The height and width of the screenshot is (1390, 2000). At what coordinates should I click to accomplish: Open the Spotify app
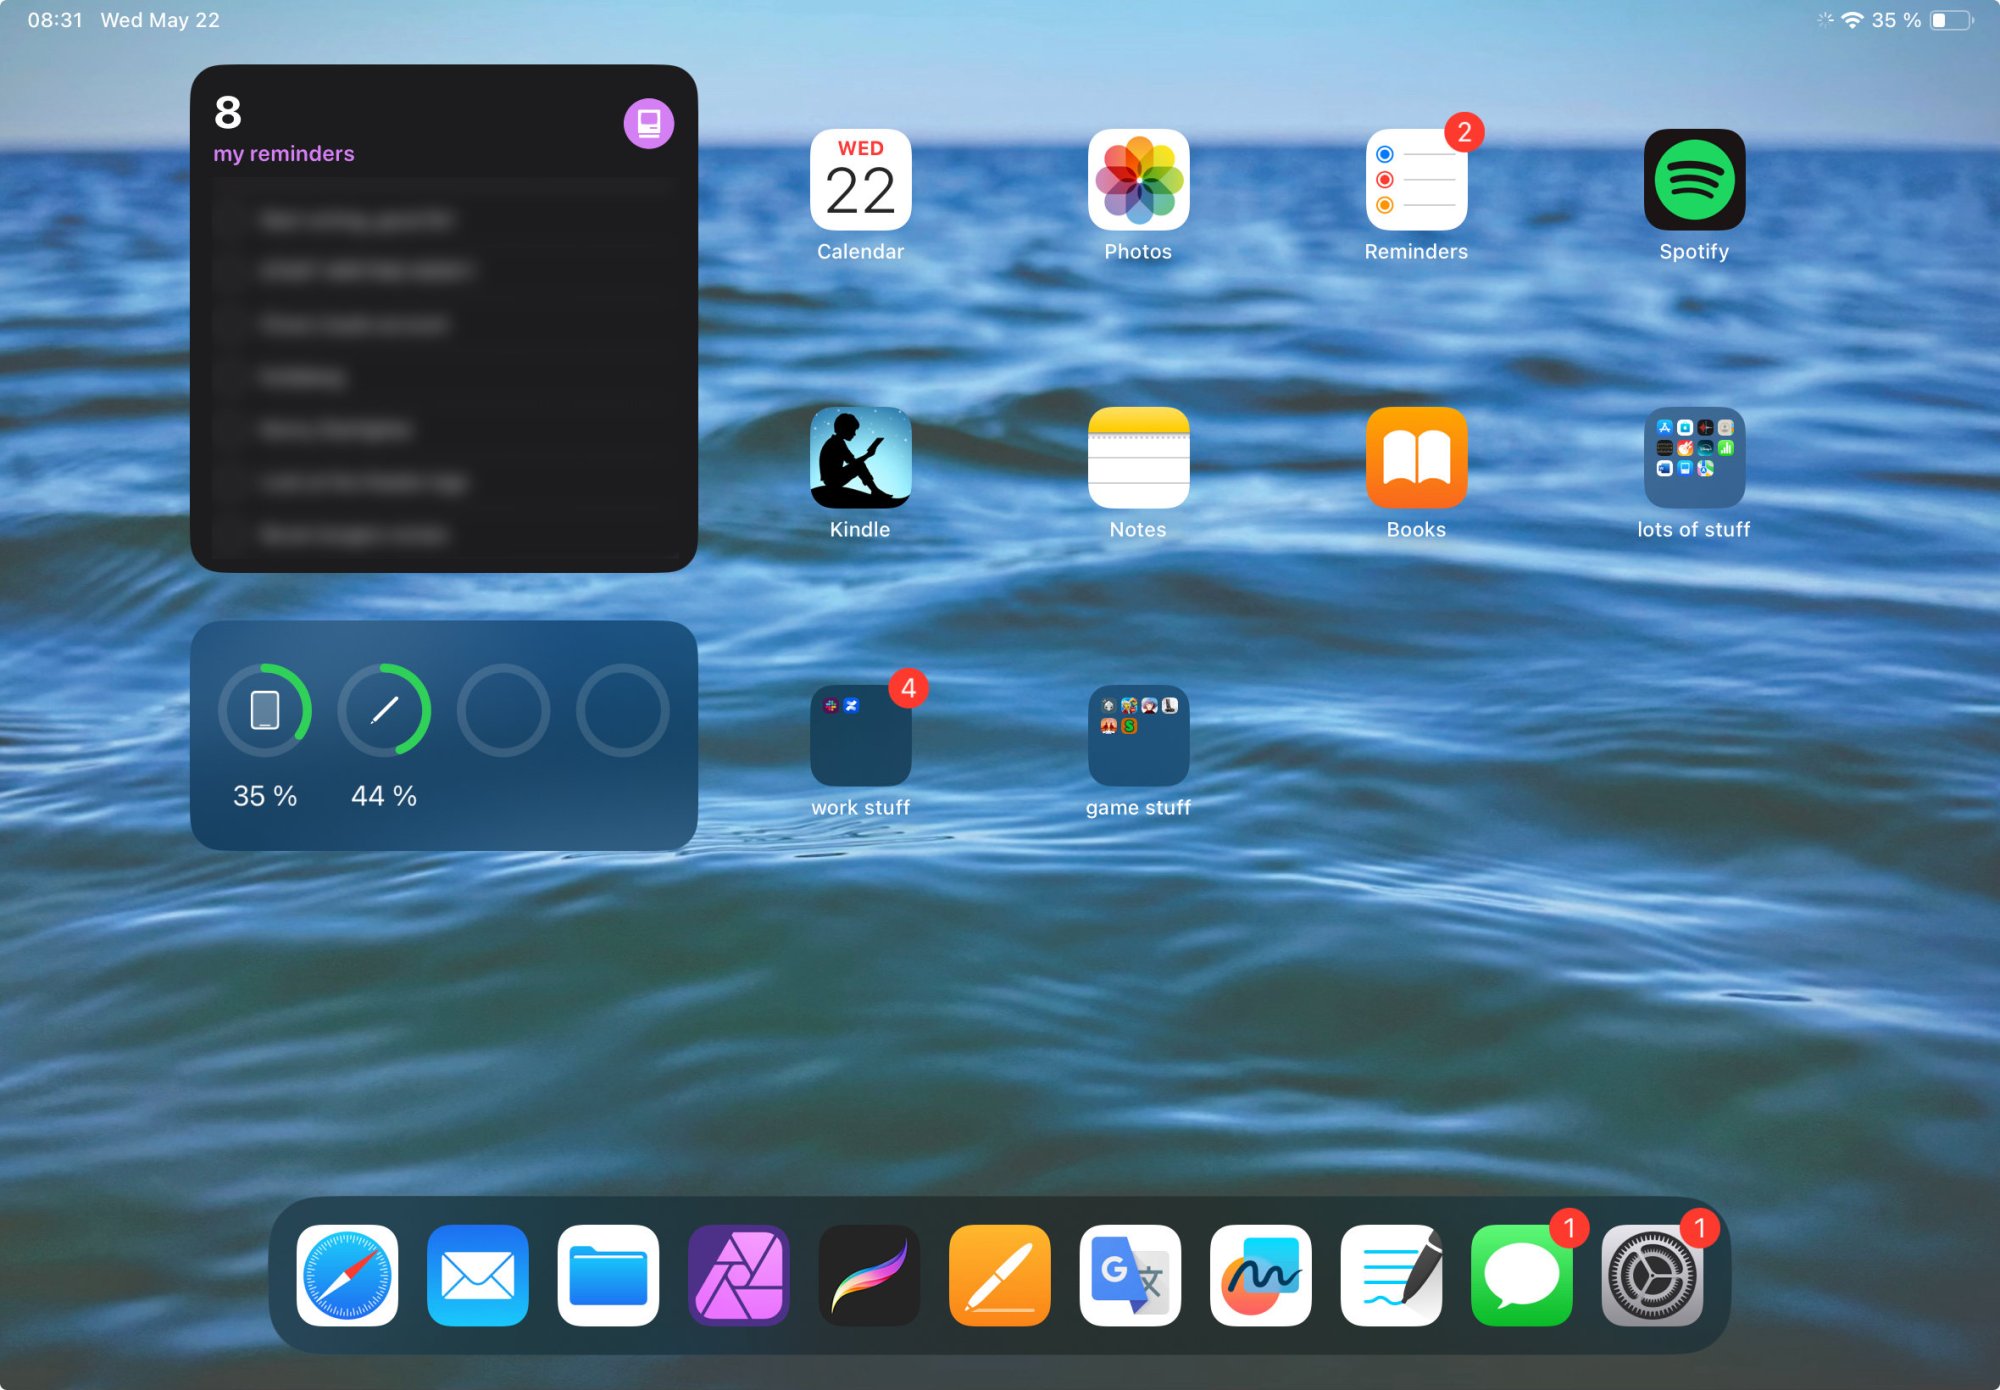(x=1694, y=180)
